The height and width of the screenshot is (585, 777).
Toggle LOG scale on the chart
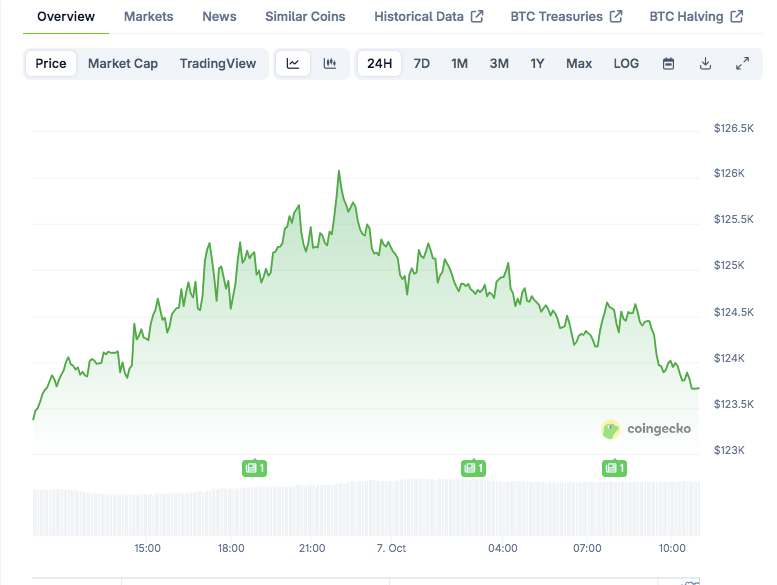(626, 64)
